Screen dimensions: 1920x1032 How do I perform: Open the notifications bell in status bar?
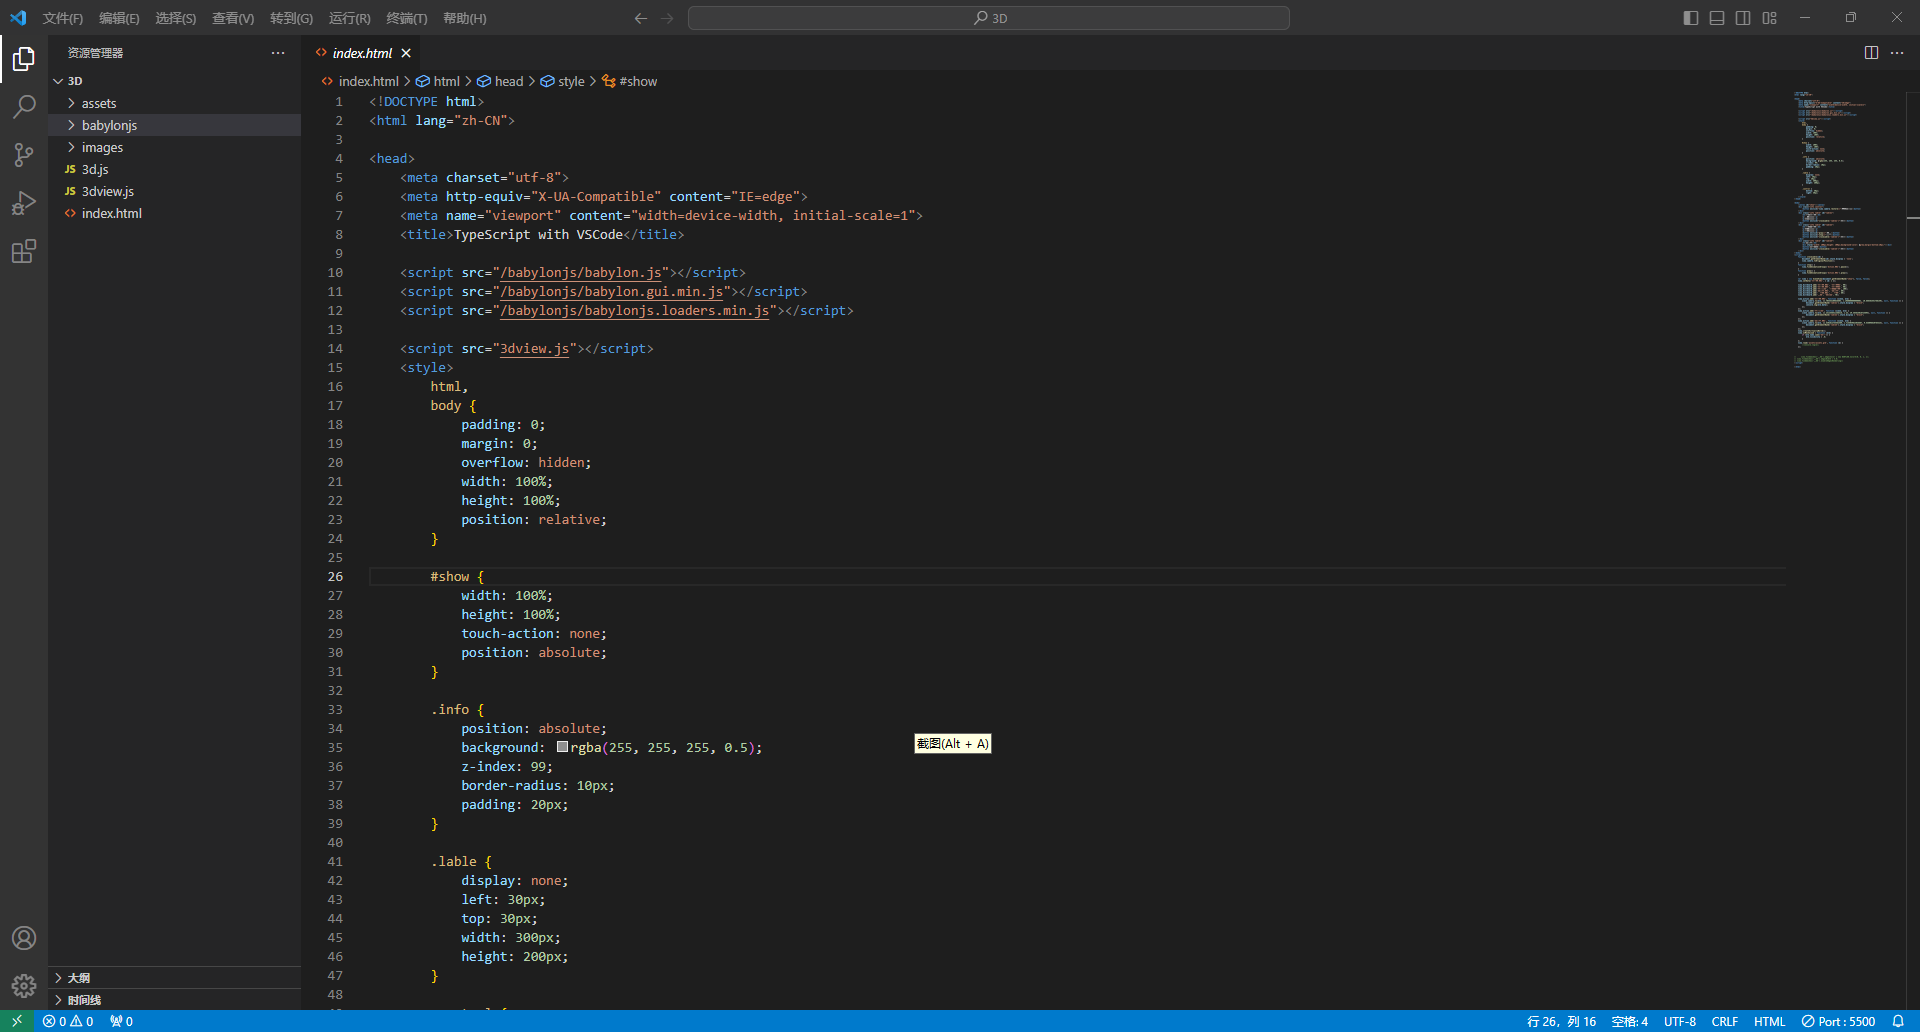click(1898, 1021)
